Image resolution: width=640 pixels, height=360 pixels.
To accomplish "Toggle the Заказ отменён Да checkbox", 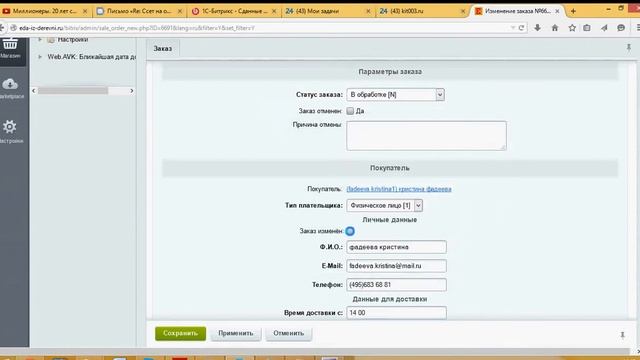I will (x=350, y=111).
